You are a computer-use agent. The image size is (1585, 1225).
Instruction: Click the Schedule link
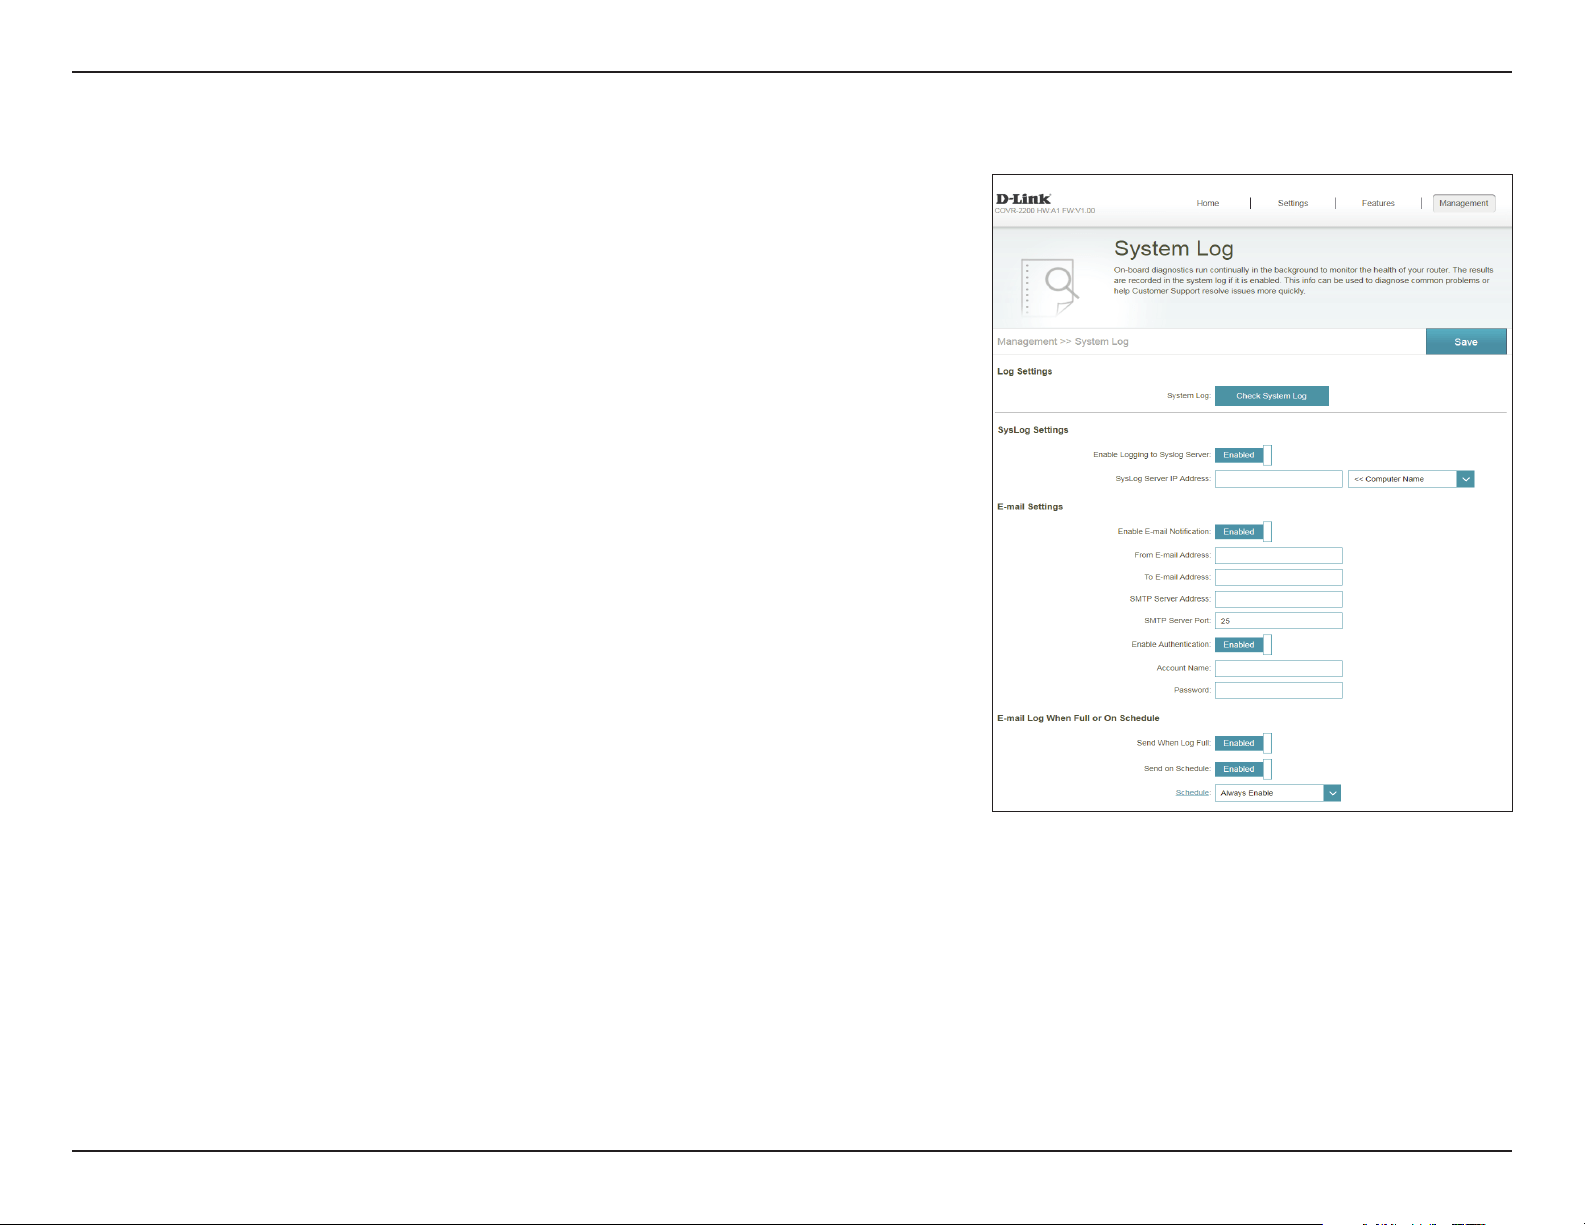point(1192,793)
